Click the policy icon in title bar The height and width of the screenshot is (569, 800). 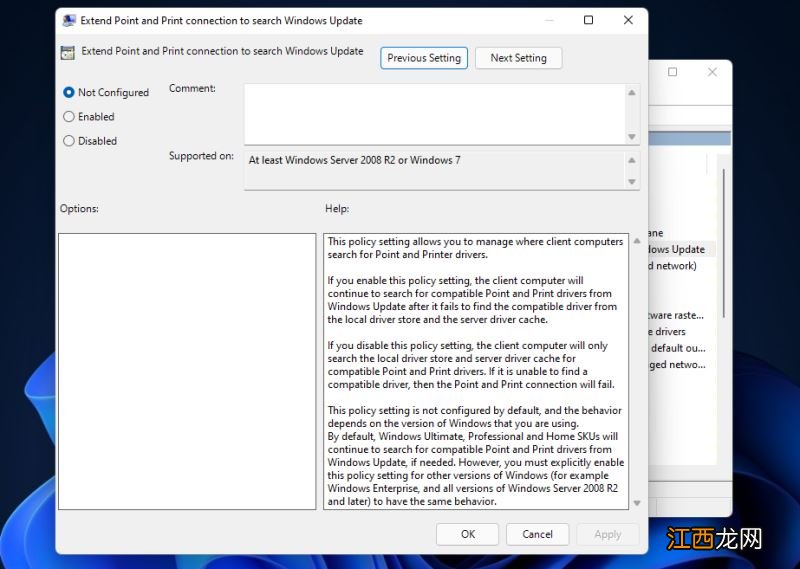click(68, 20)
